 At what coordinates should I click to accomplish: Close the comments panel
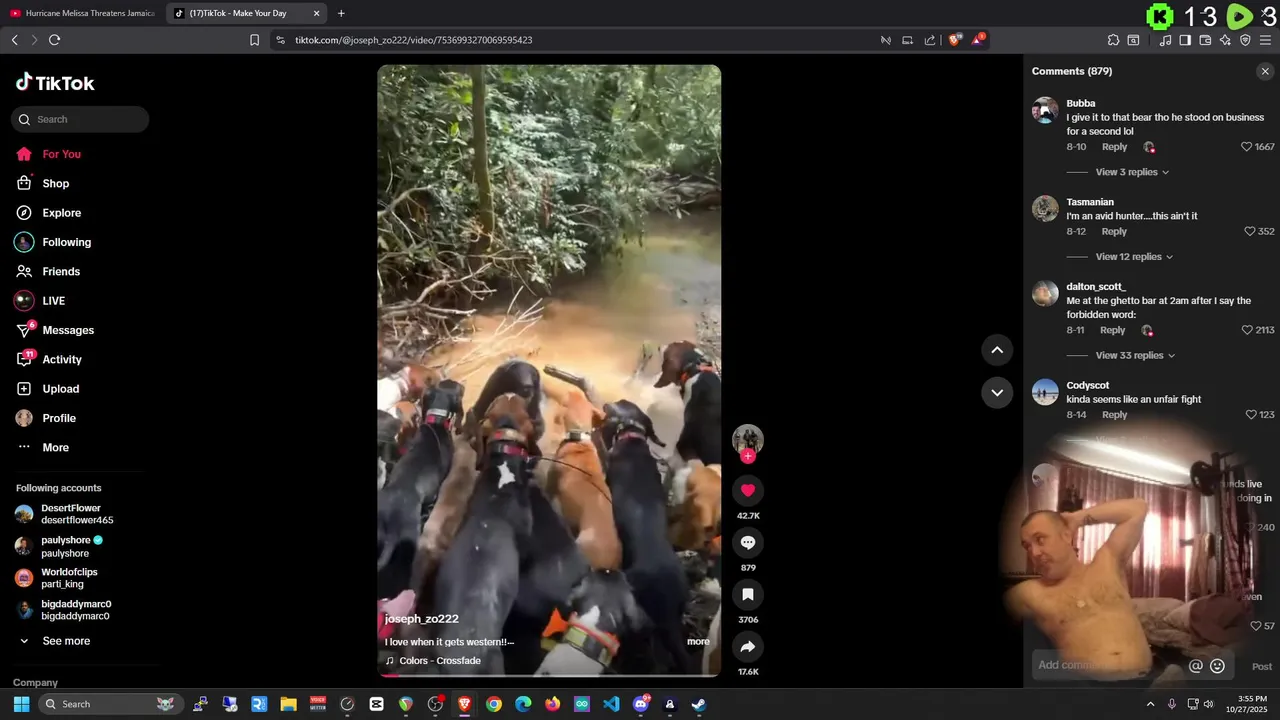coord(1265,71)
